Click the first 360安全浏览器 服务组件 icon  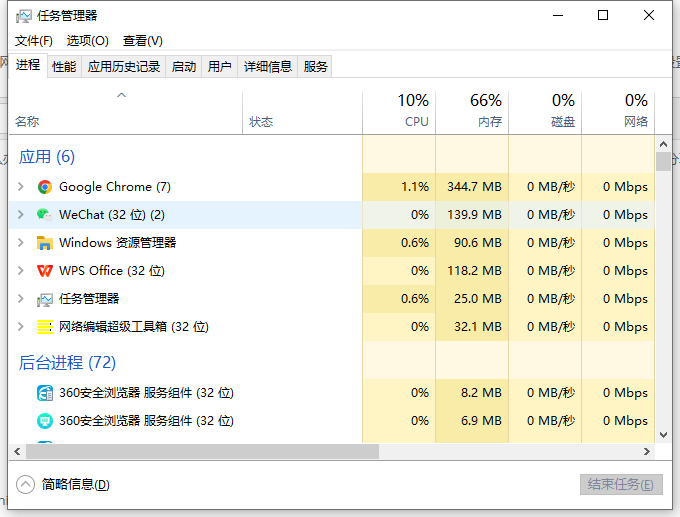click(x=44, y=393)
